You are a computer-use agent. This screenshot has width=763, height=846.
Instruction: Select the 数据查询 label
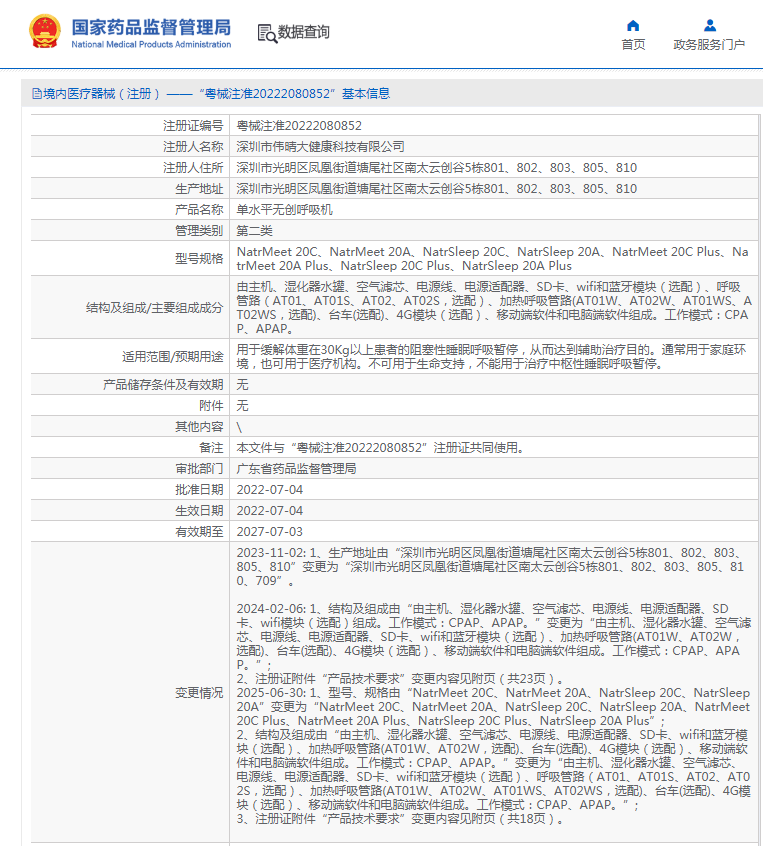(304, 33)
